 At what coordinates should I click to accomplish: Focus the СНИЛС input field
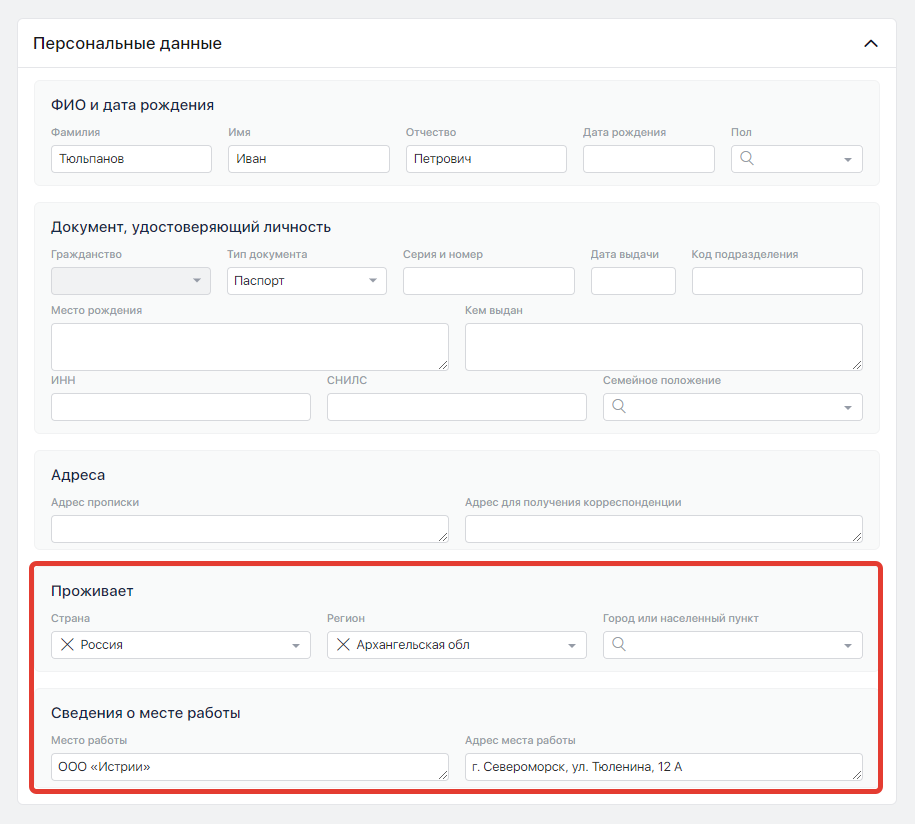(456, 407)
